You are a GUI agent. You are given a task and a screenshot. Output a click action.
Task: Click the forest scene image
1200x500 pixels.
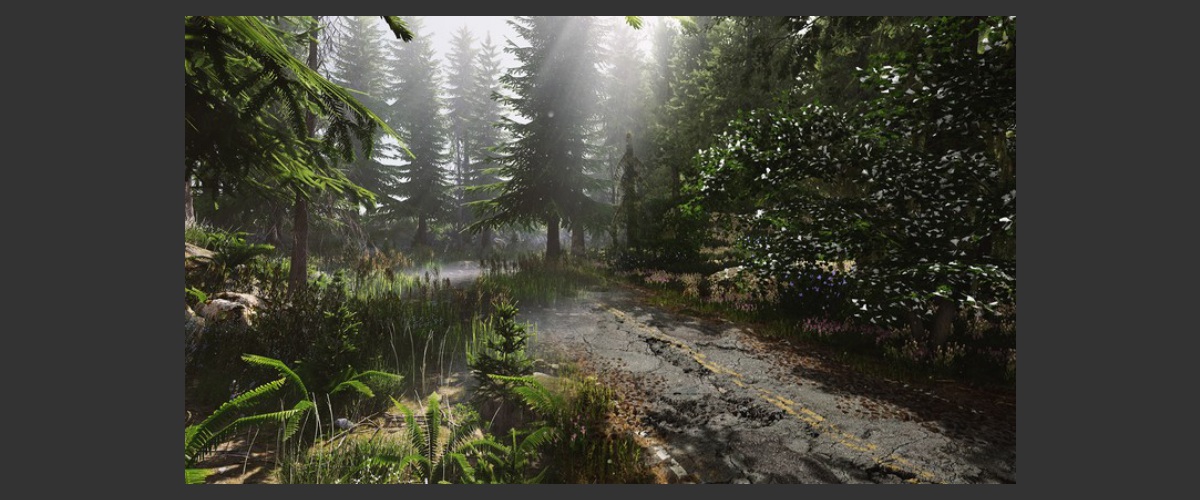tap(600, 250)
